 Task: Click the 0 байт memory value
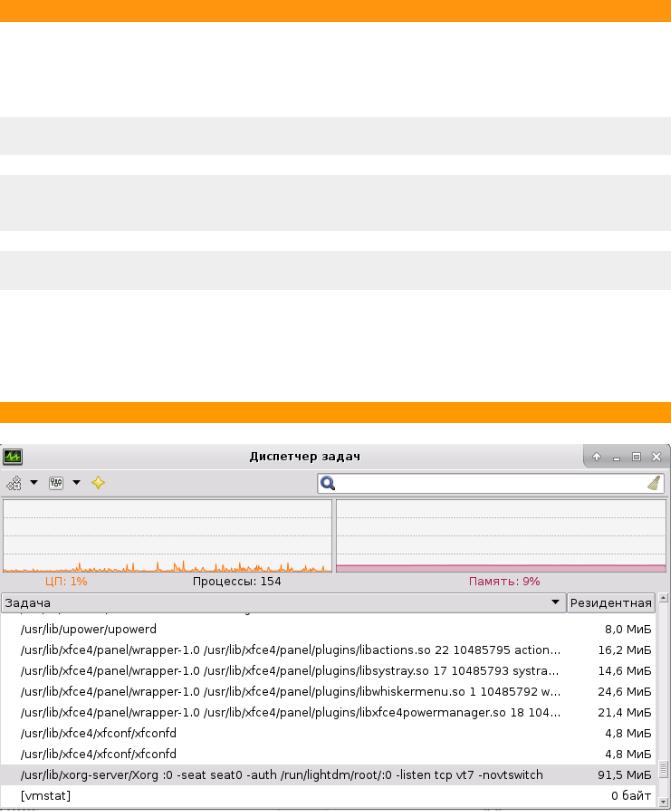pos(631,795)
